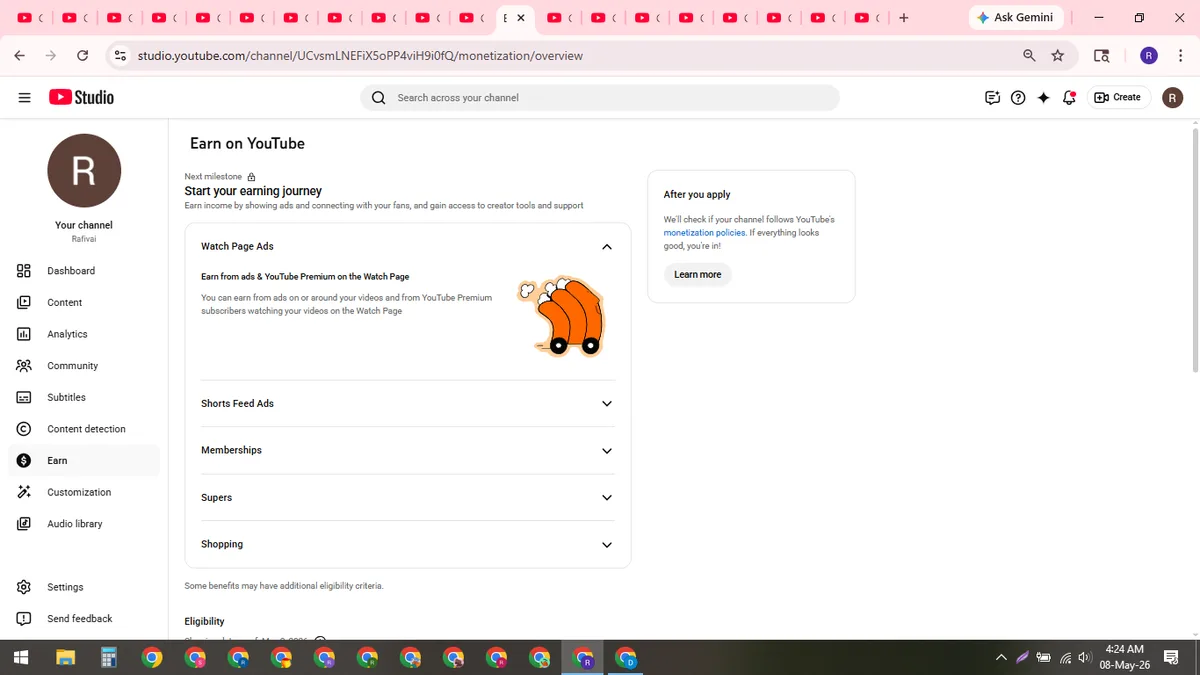Open the Audio library icon in sidebar
Screen dimensions: 1200x675
point(24,524)
